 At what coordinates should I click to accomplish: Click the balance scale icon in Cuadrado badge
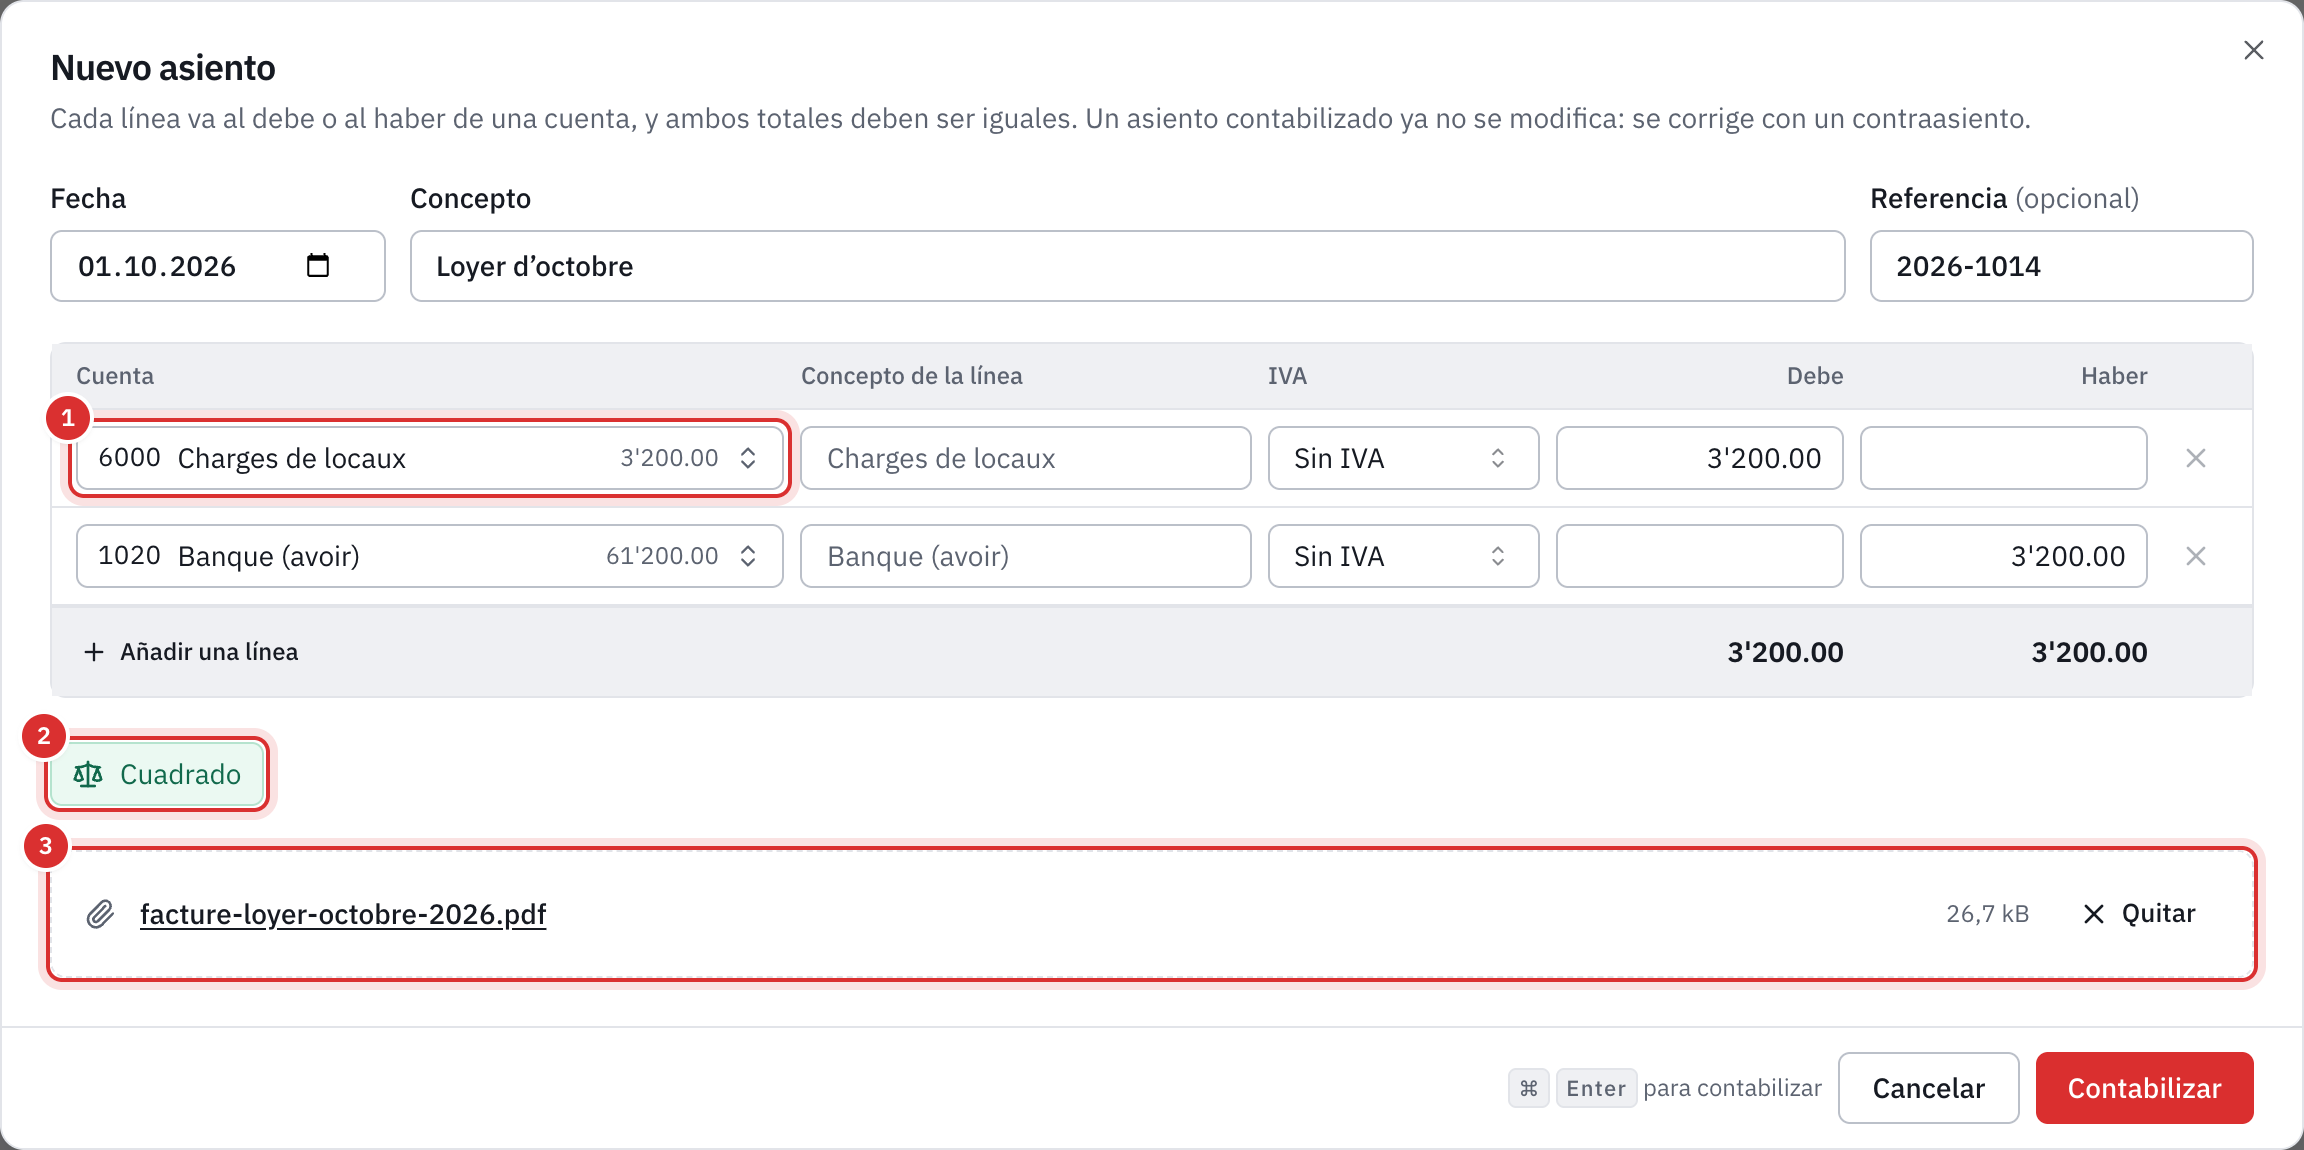pos(88,774)
